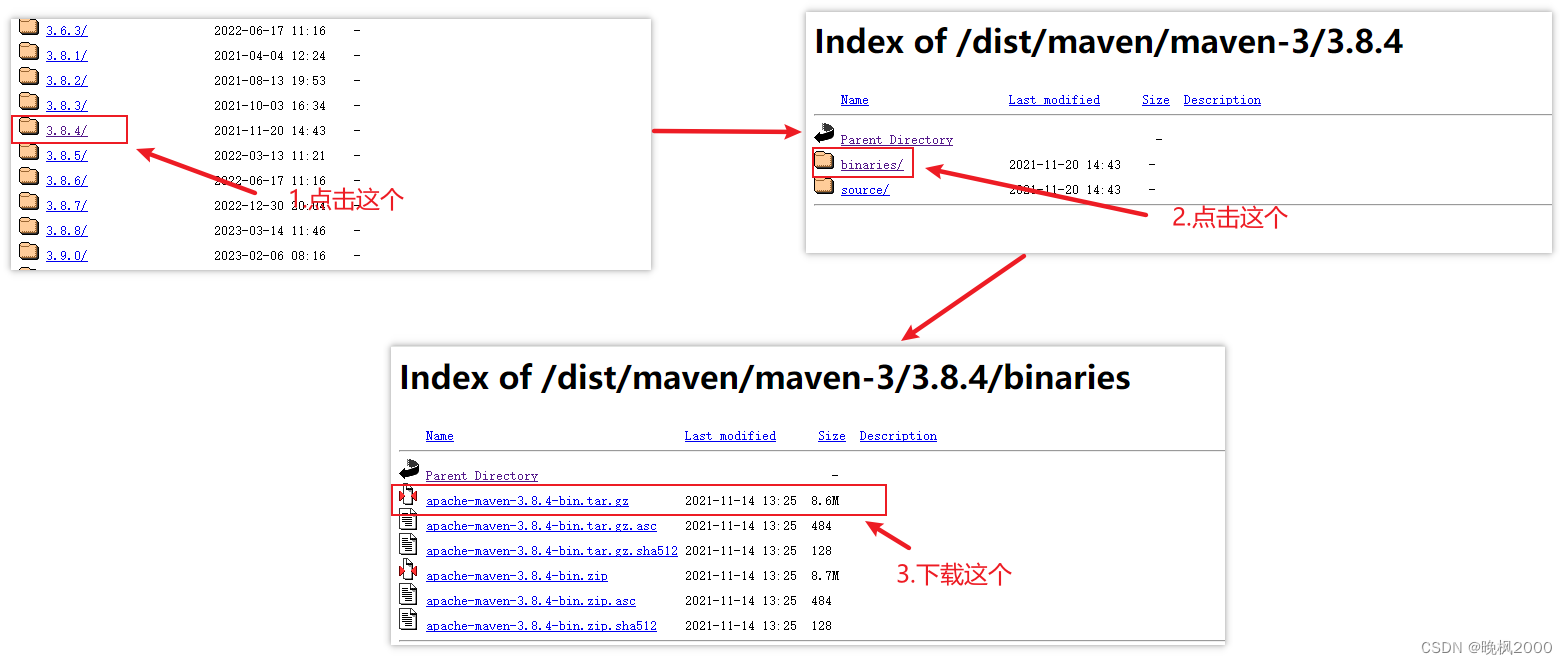Screen dimensions: 1567x664
Task: Click date 2021-11-20 14:43 in binaries/ row
Action: point(1065,165)
